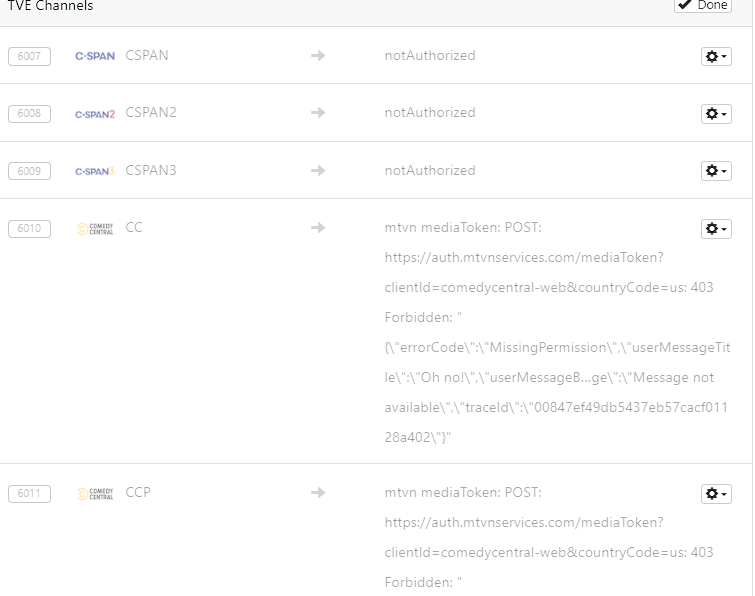Viewport: 755px width, 596px height.
Task: Click the arrow icon in CSPAN row
Action: pos(318,56)
